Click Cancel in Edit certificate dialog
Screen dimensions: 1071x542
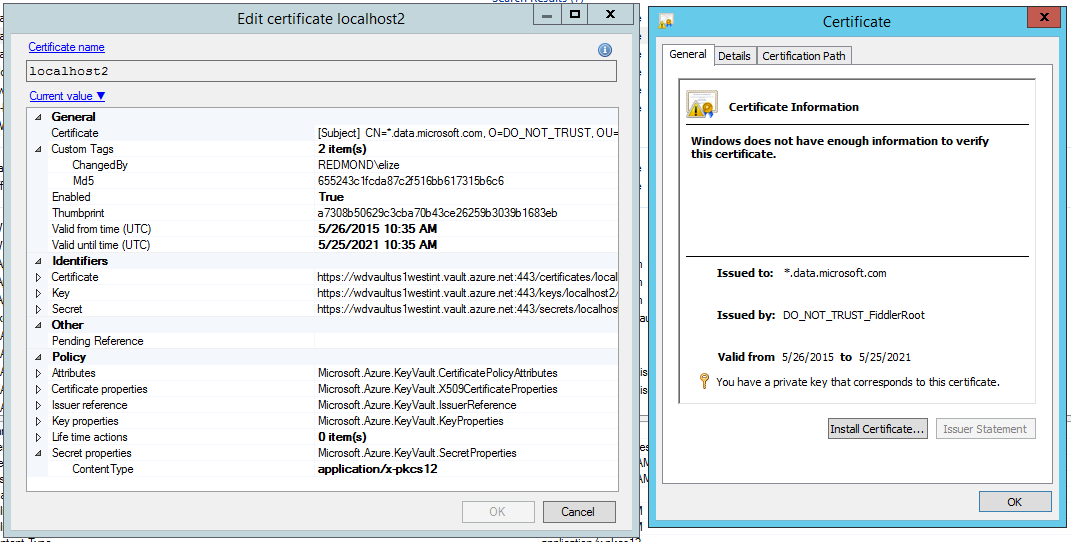point(579,511)
